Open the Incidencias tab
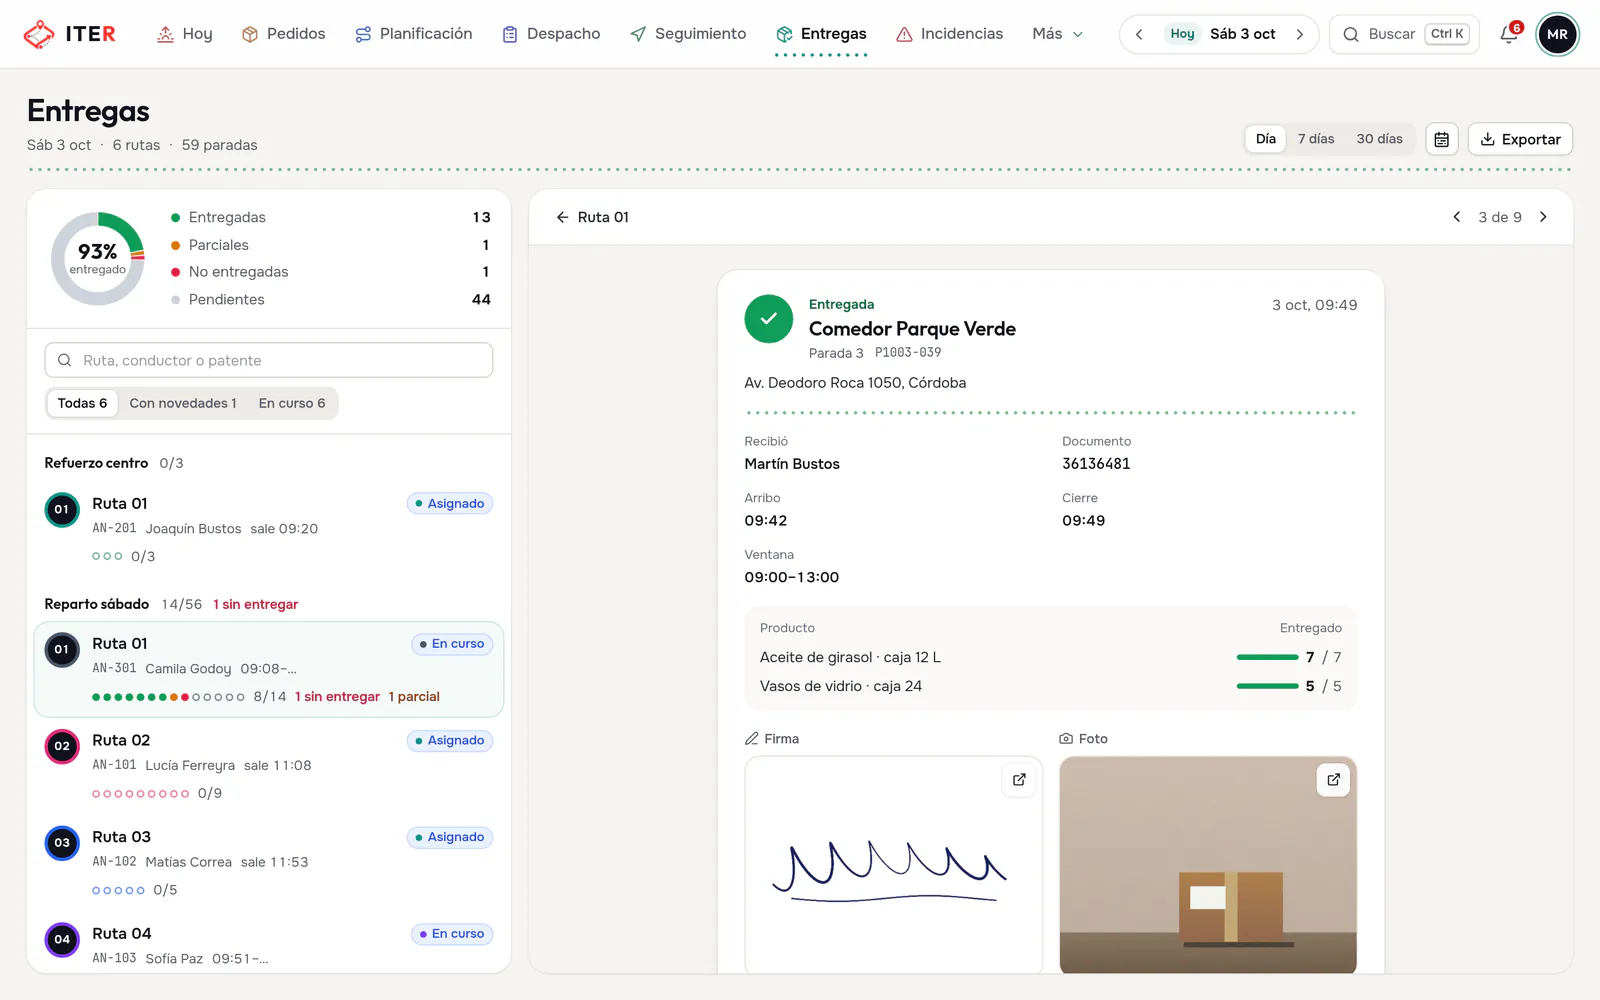Viewport: 1600px width, 1000px height. 949,34
